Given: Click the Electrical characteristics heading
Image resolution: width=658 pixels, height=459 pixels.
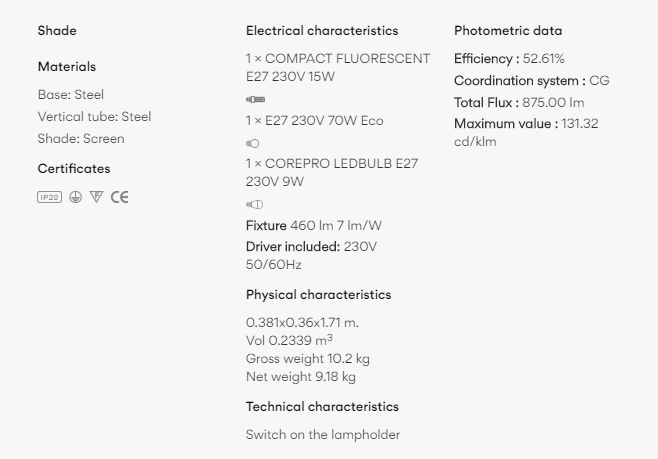Looking at the screenshot, I should (x=322, y=31).
